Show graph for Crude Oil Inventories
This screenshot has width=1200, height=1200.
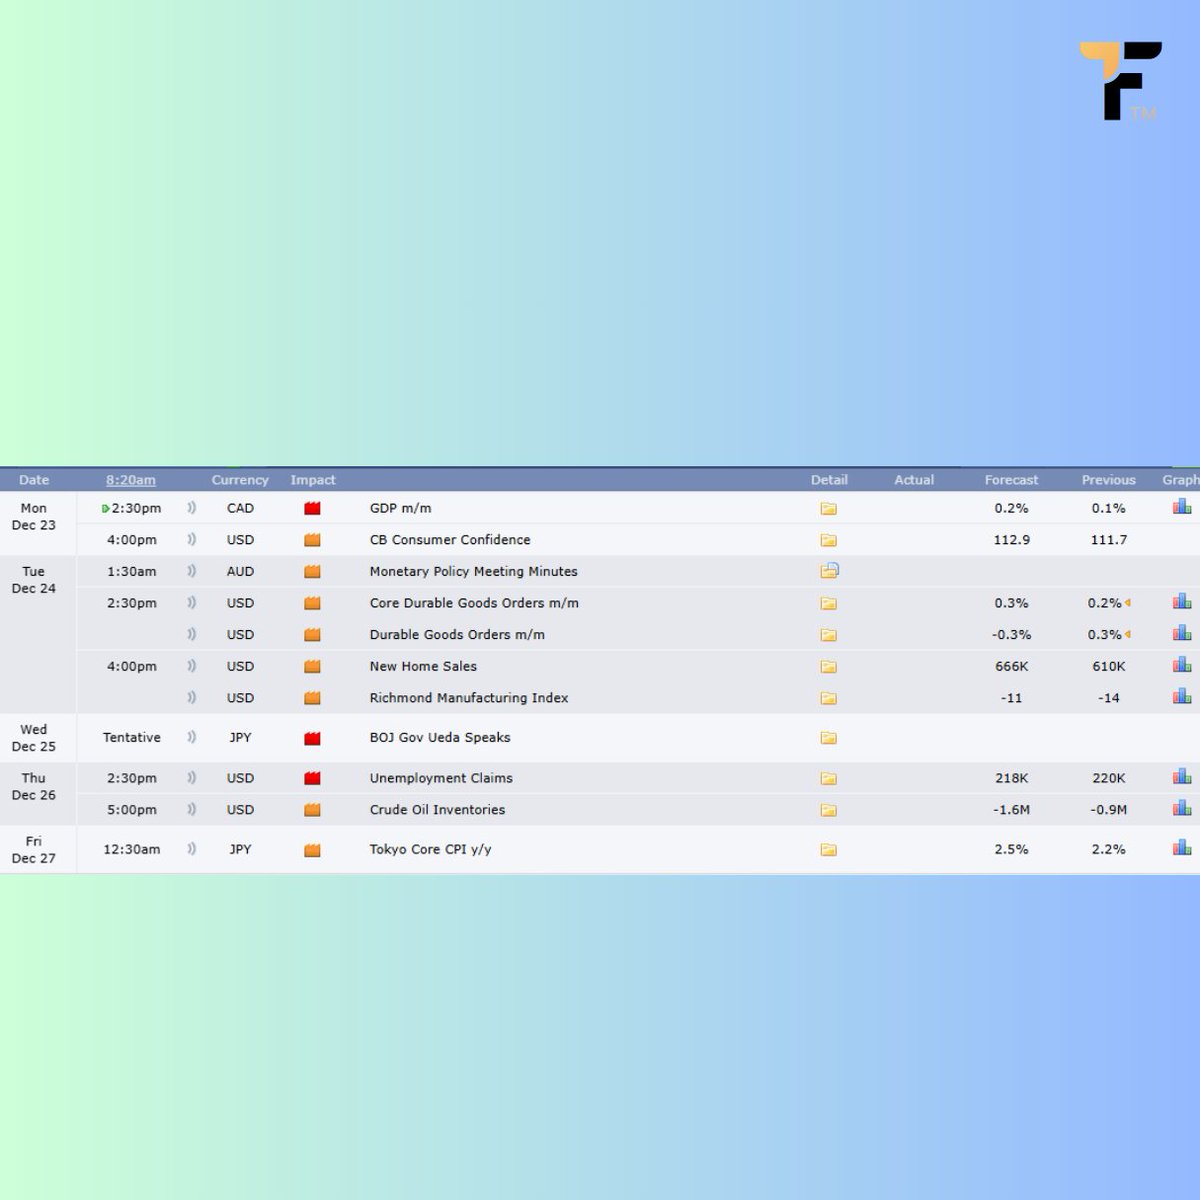click(1182, 809)
